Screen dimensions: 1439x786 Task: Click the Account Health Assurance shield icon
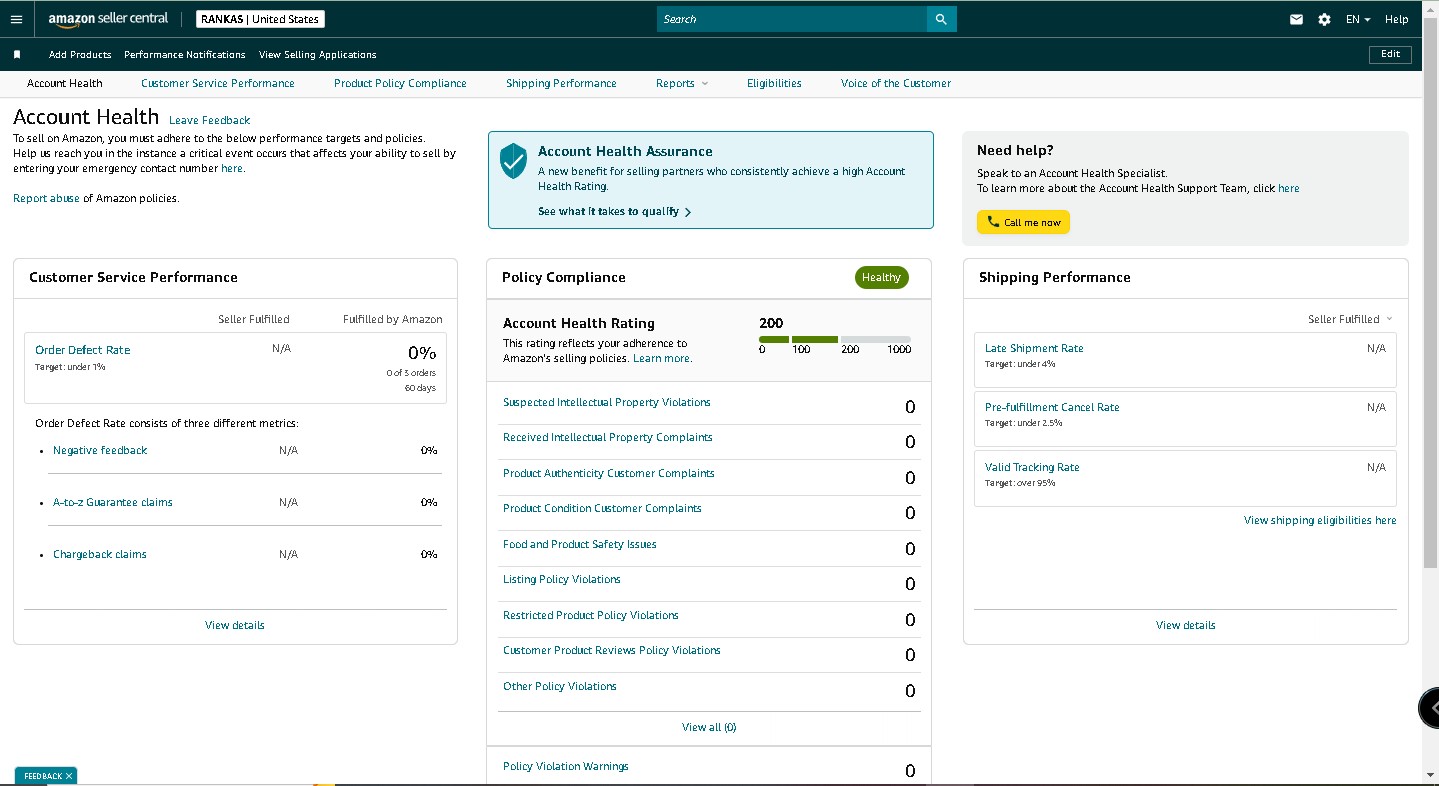[x=513, y=161]
